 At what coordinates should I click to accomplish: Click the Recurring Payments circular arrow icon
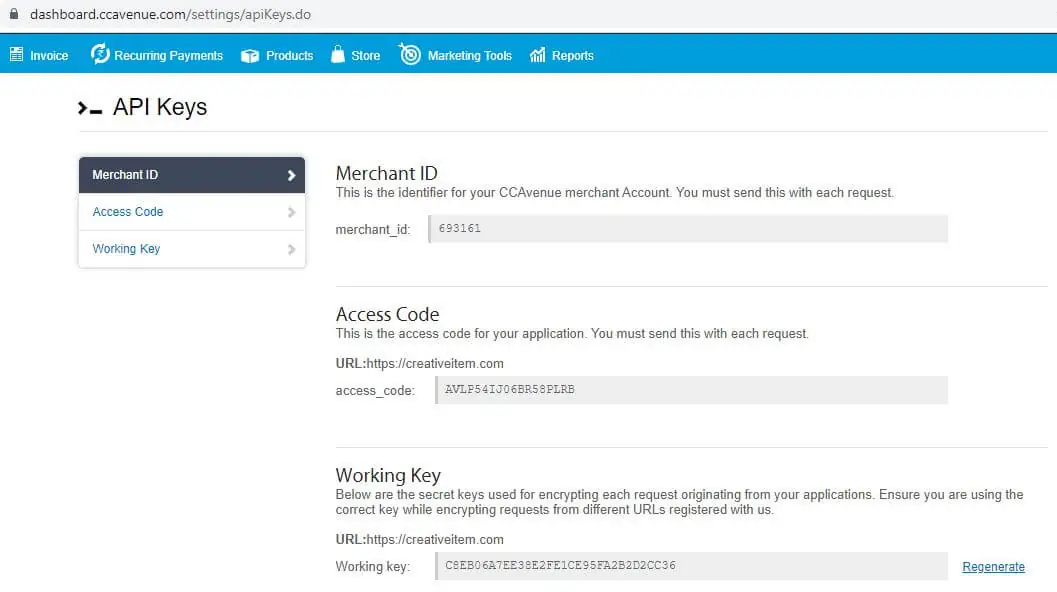pos(100,55)
